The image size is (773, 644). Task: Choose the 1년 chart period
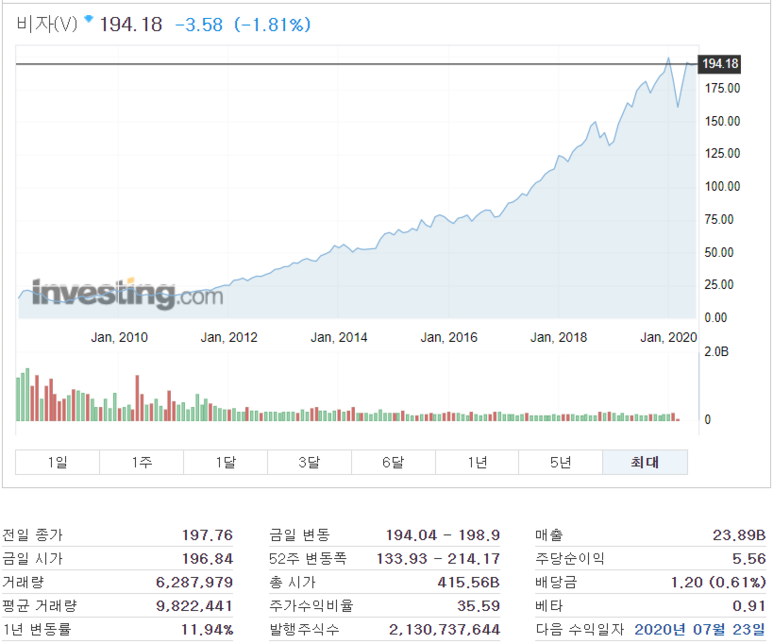point(477,462)
